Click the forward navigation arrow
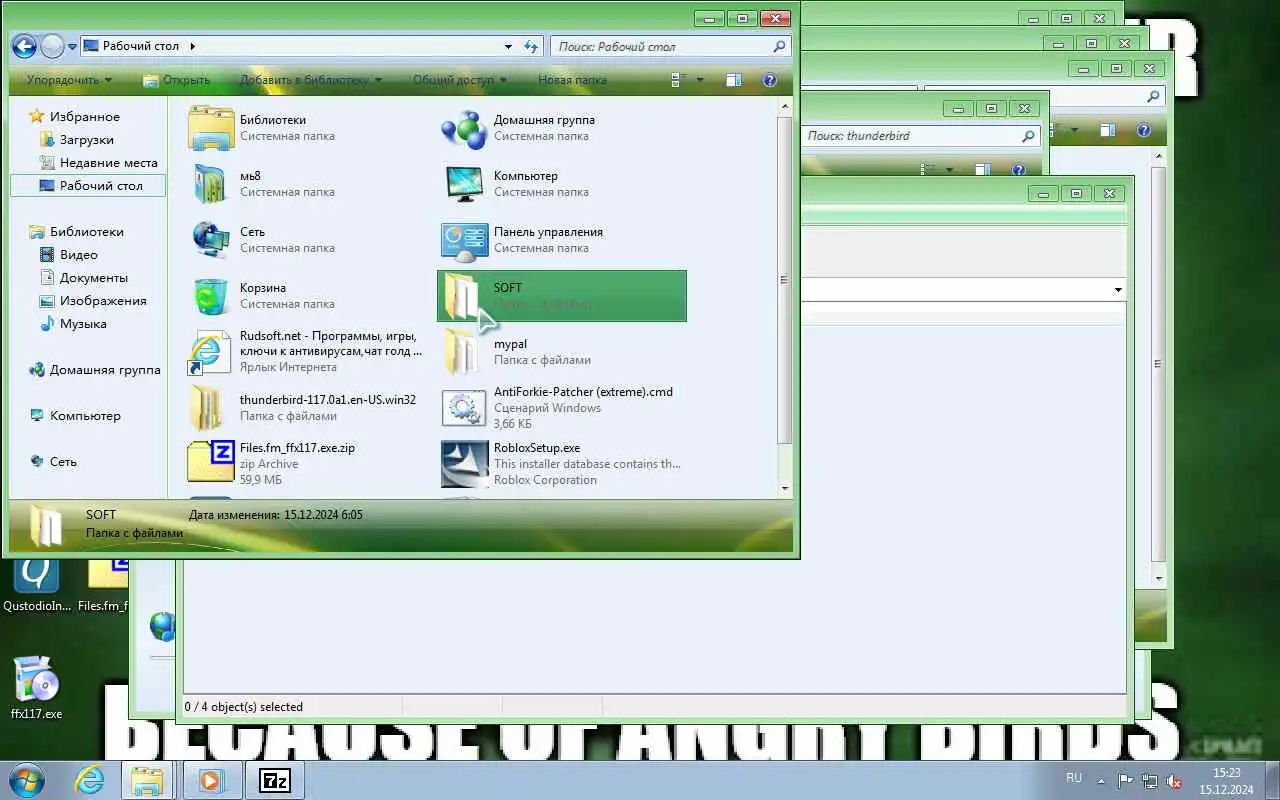The width and height of the screenshot is (1280, 800). tap(52, 46)
